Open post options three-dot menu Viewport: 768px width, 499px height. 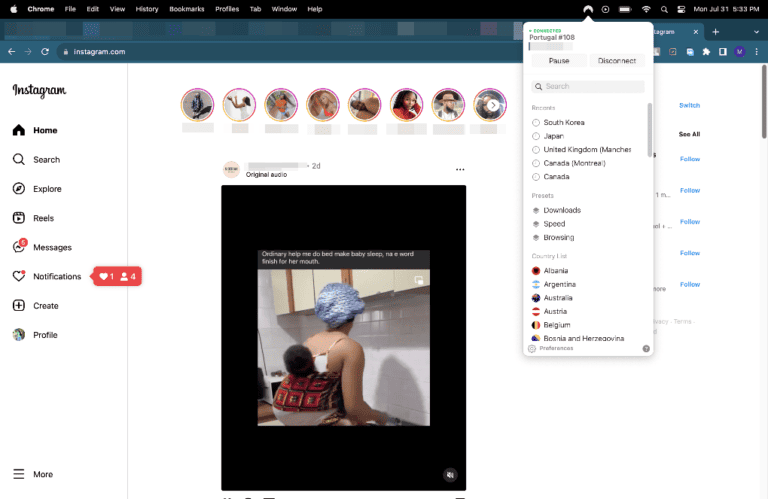[x=460, y=169]
